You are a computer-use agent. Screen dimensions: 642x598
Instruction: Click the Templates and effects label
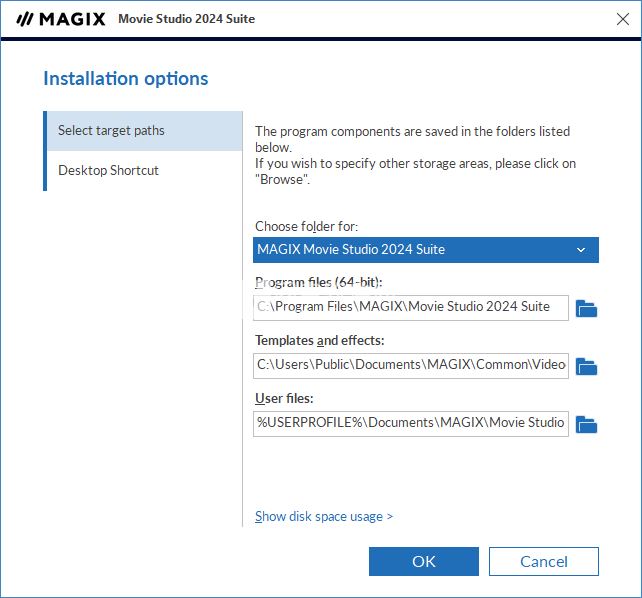coord(320,341)
